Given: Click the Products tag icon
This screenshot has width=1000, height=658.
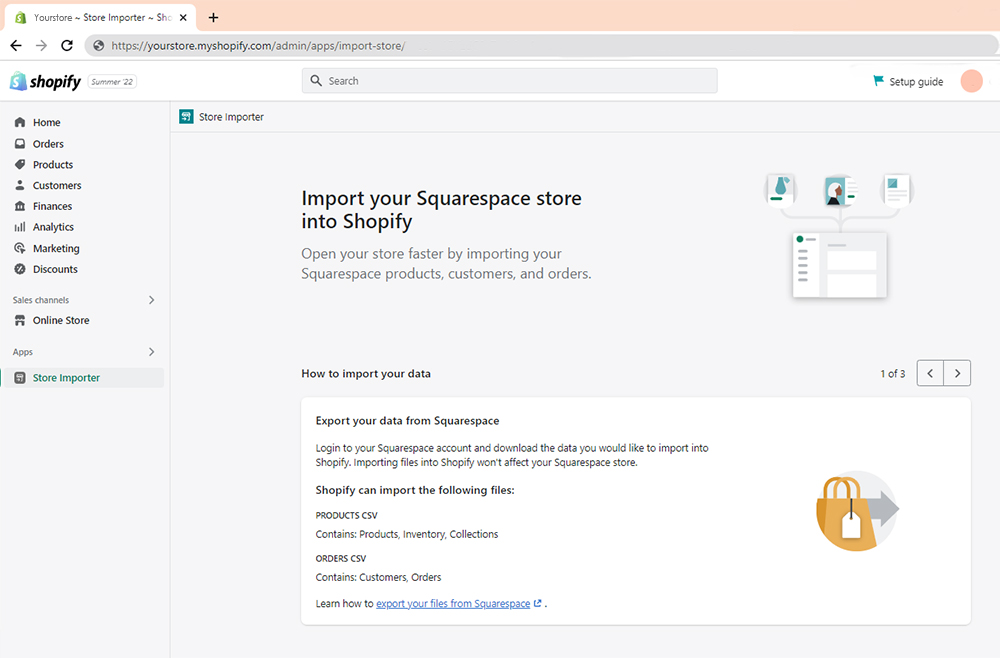Looking at the screenshot, I should pyautogui.click(x=20, y=164).
